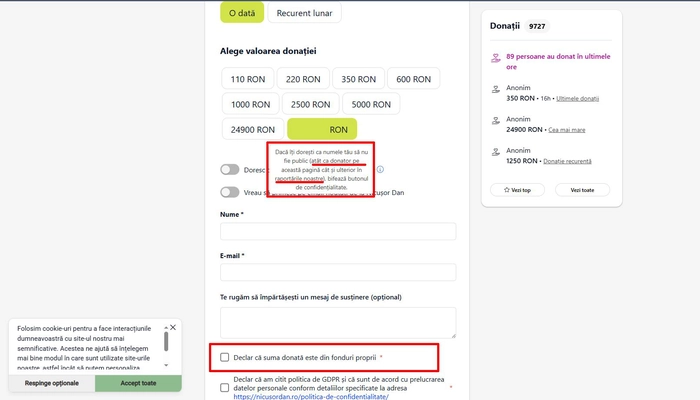The height and width of the screenshot is (400, 700).
Task: Click the star icon in Vezi top
Action: (507, 190)
